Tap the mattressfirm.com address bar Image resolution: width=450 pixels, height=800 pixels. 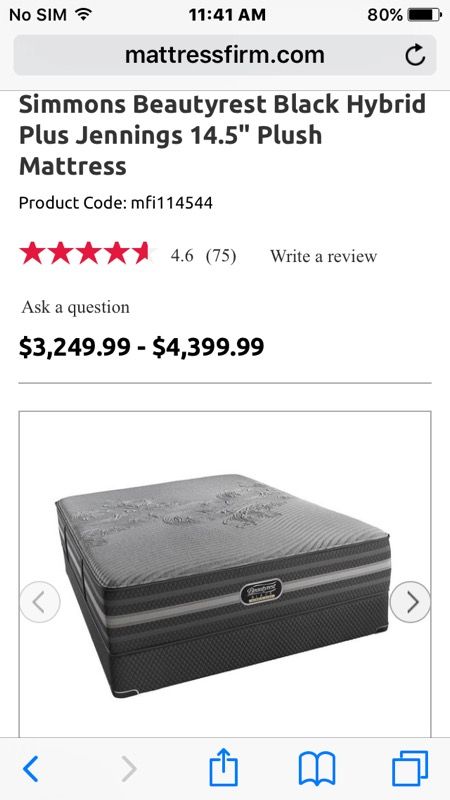click(x=225, y=55)
